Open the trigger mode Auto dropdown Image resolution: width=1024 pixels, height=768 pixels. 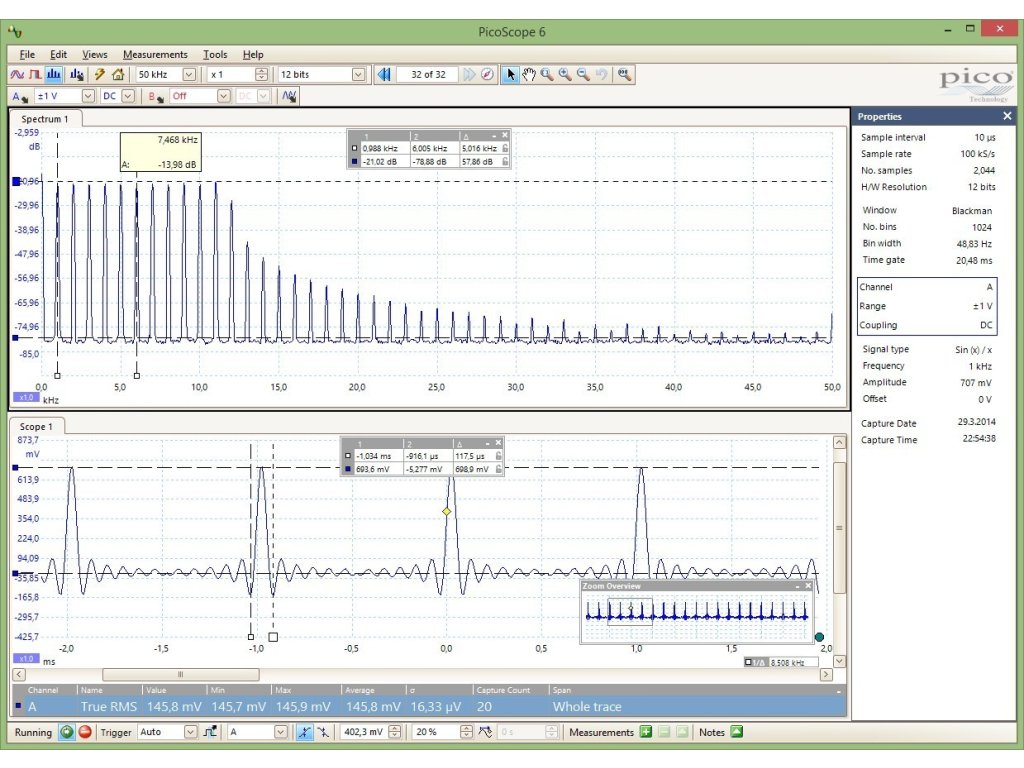[x=190, y=732]
